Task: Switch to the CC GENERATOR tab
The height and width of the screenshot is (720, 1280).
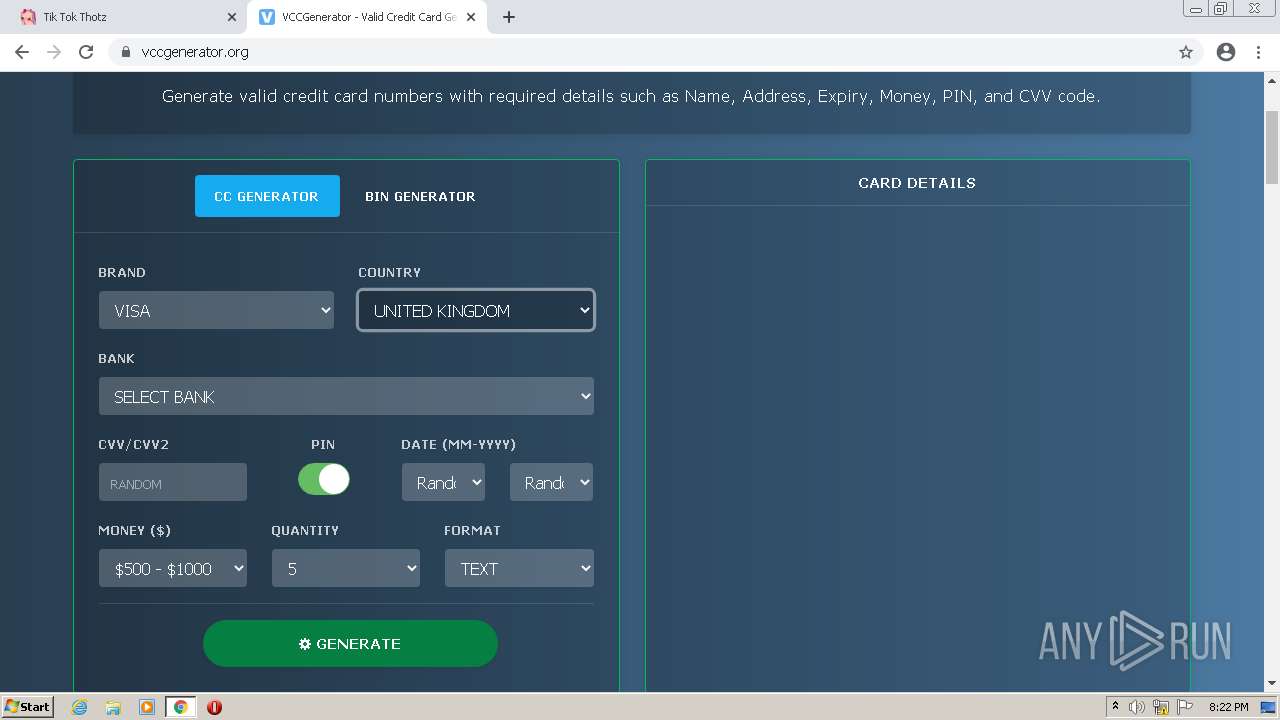Action: [x=267, y=196]
